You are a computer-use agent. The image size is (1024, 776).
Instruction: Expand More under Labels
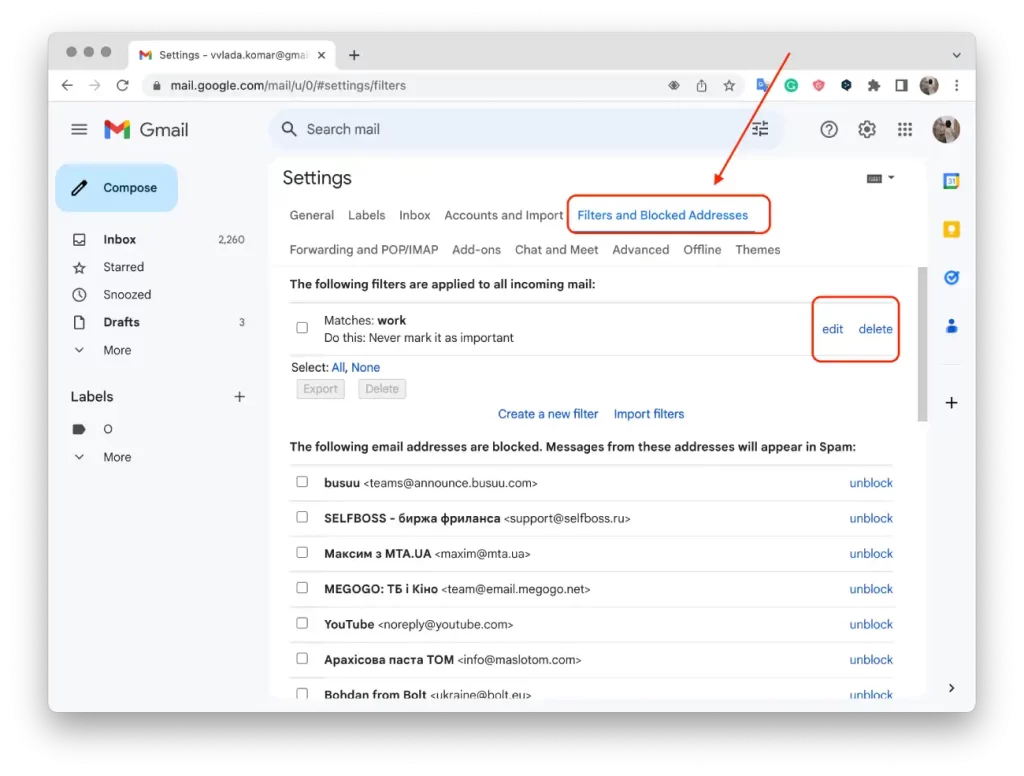117,457
